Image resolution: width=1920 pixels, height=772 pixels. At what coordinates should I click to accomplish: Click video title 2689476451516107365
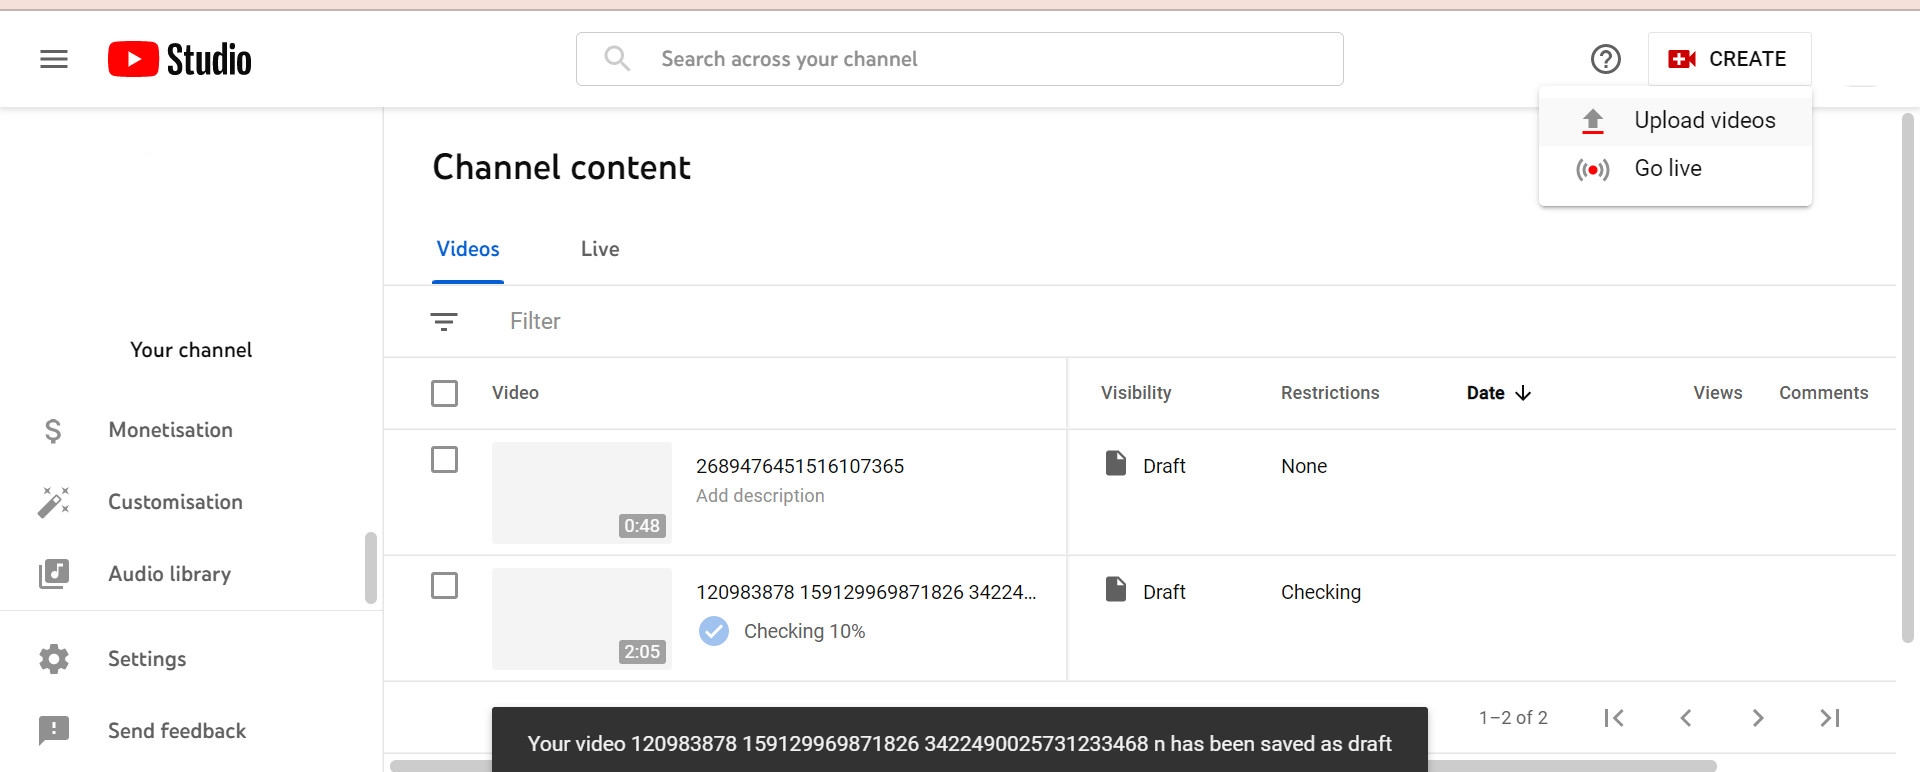click(x=800, y=466)
